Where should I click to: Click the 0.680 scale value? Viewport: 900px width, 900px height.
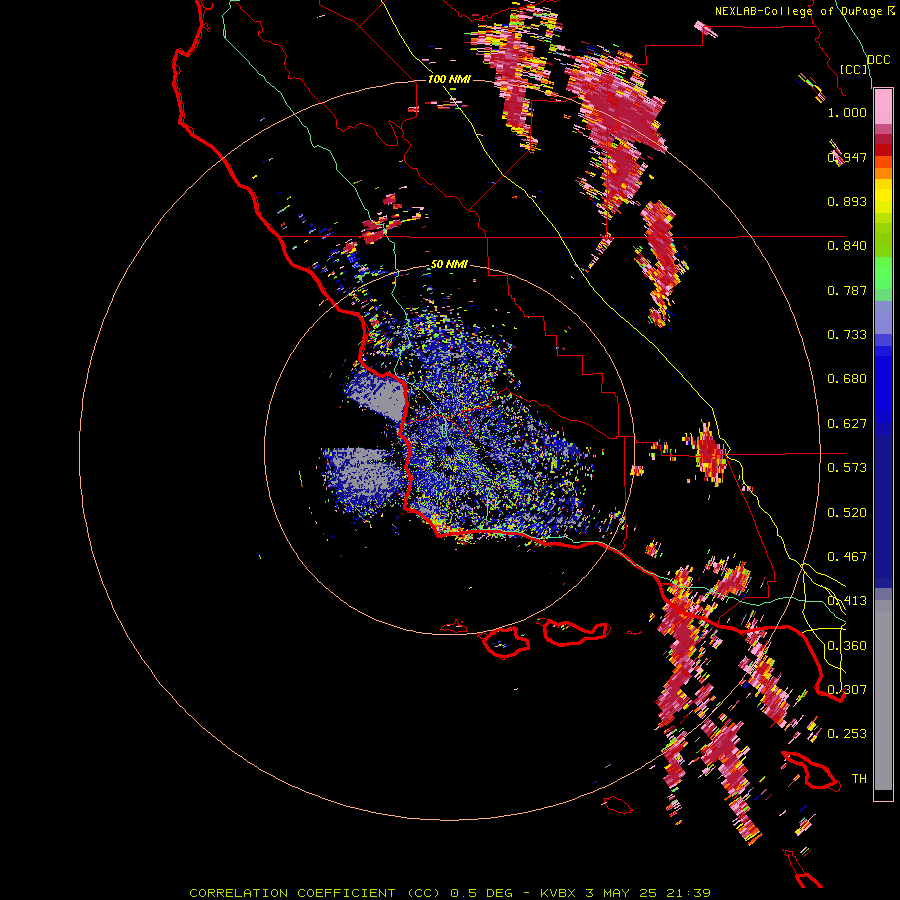[x=847, y=379]
